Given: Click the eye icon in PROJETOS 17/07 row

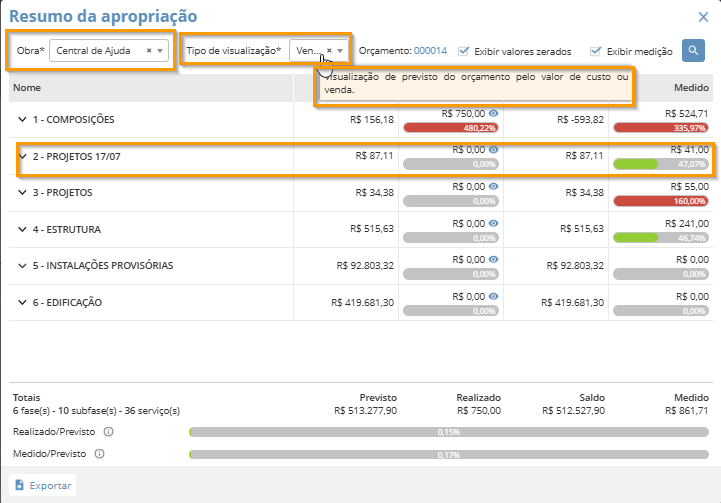Looking at the screenshot, I should (x=493, y=150).
